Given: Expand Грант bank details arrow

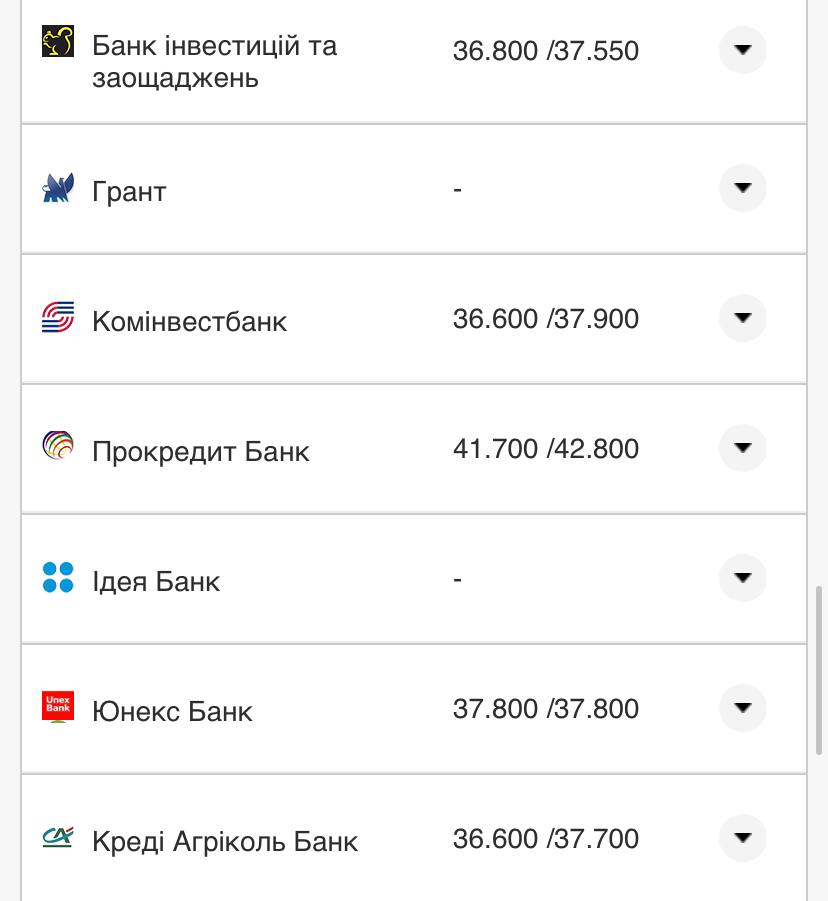Looking at the screenshot, I should (742, 188).
